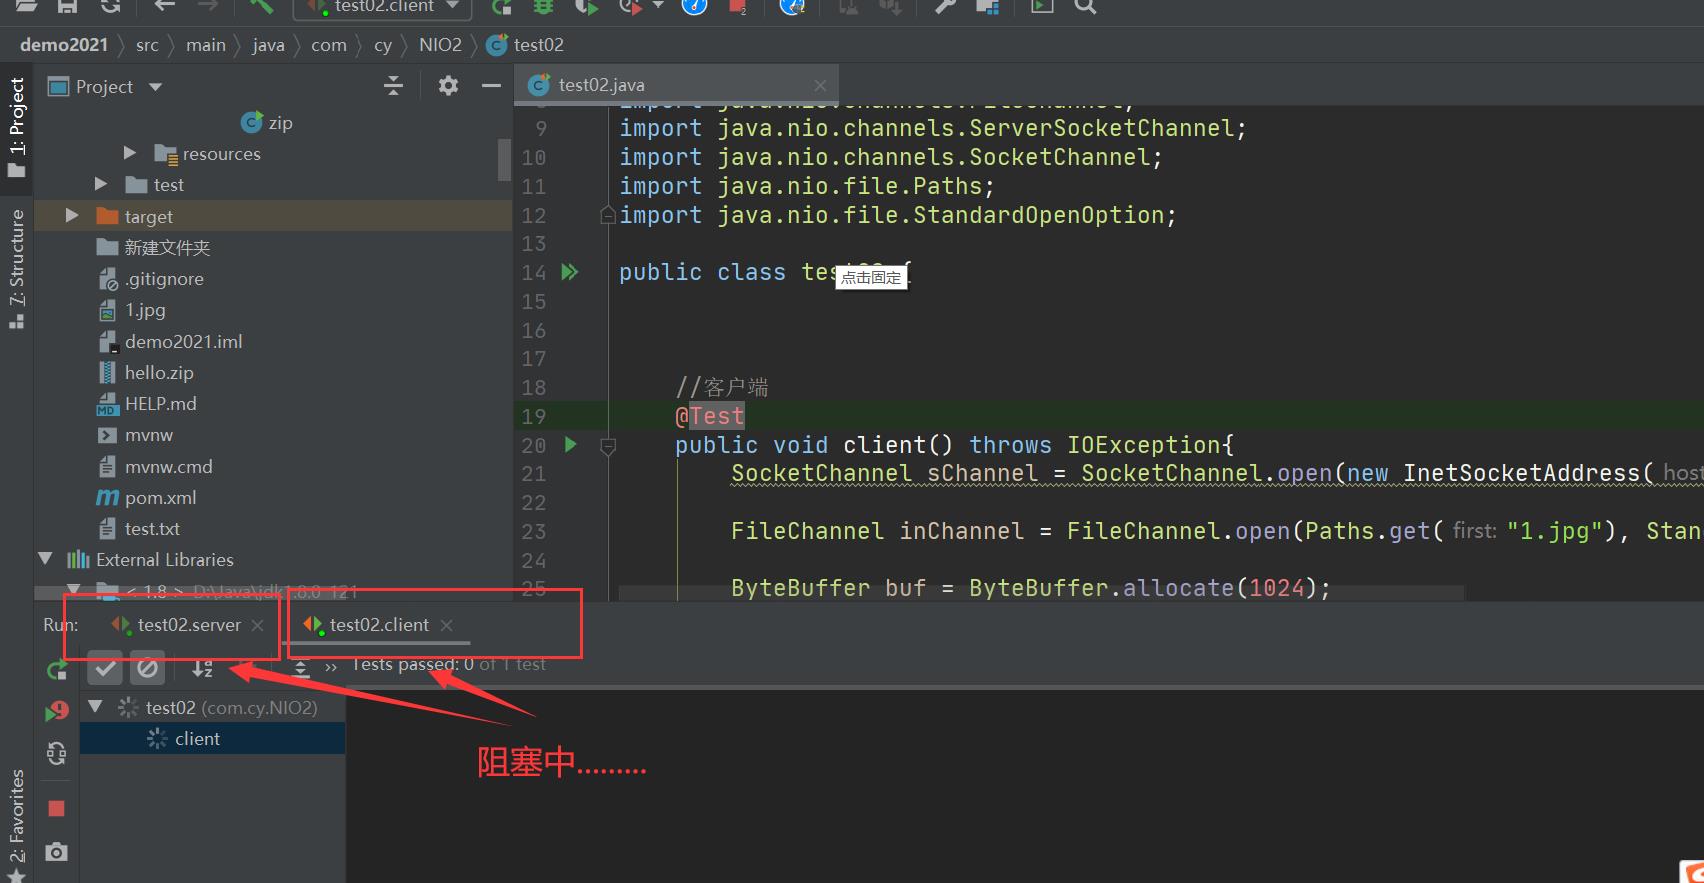Toggle auto-test rerun icon
Viewport: 1704px width, 883px height.
tap(56, 753)
